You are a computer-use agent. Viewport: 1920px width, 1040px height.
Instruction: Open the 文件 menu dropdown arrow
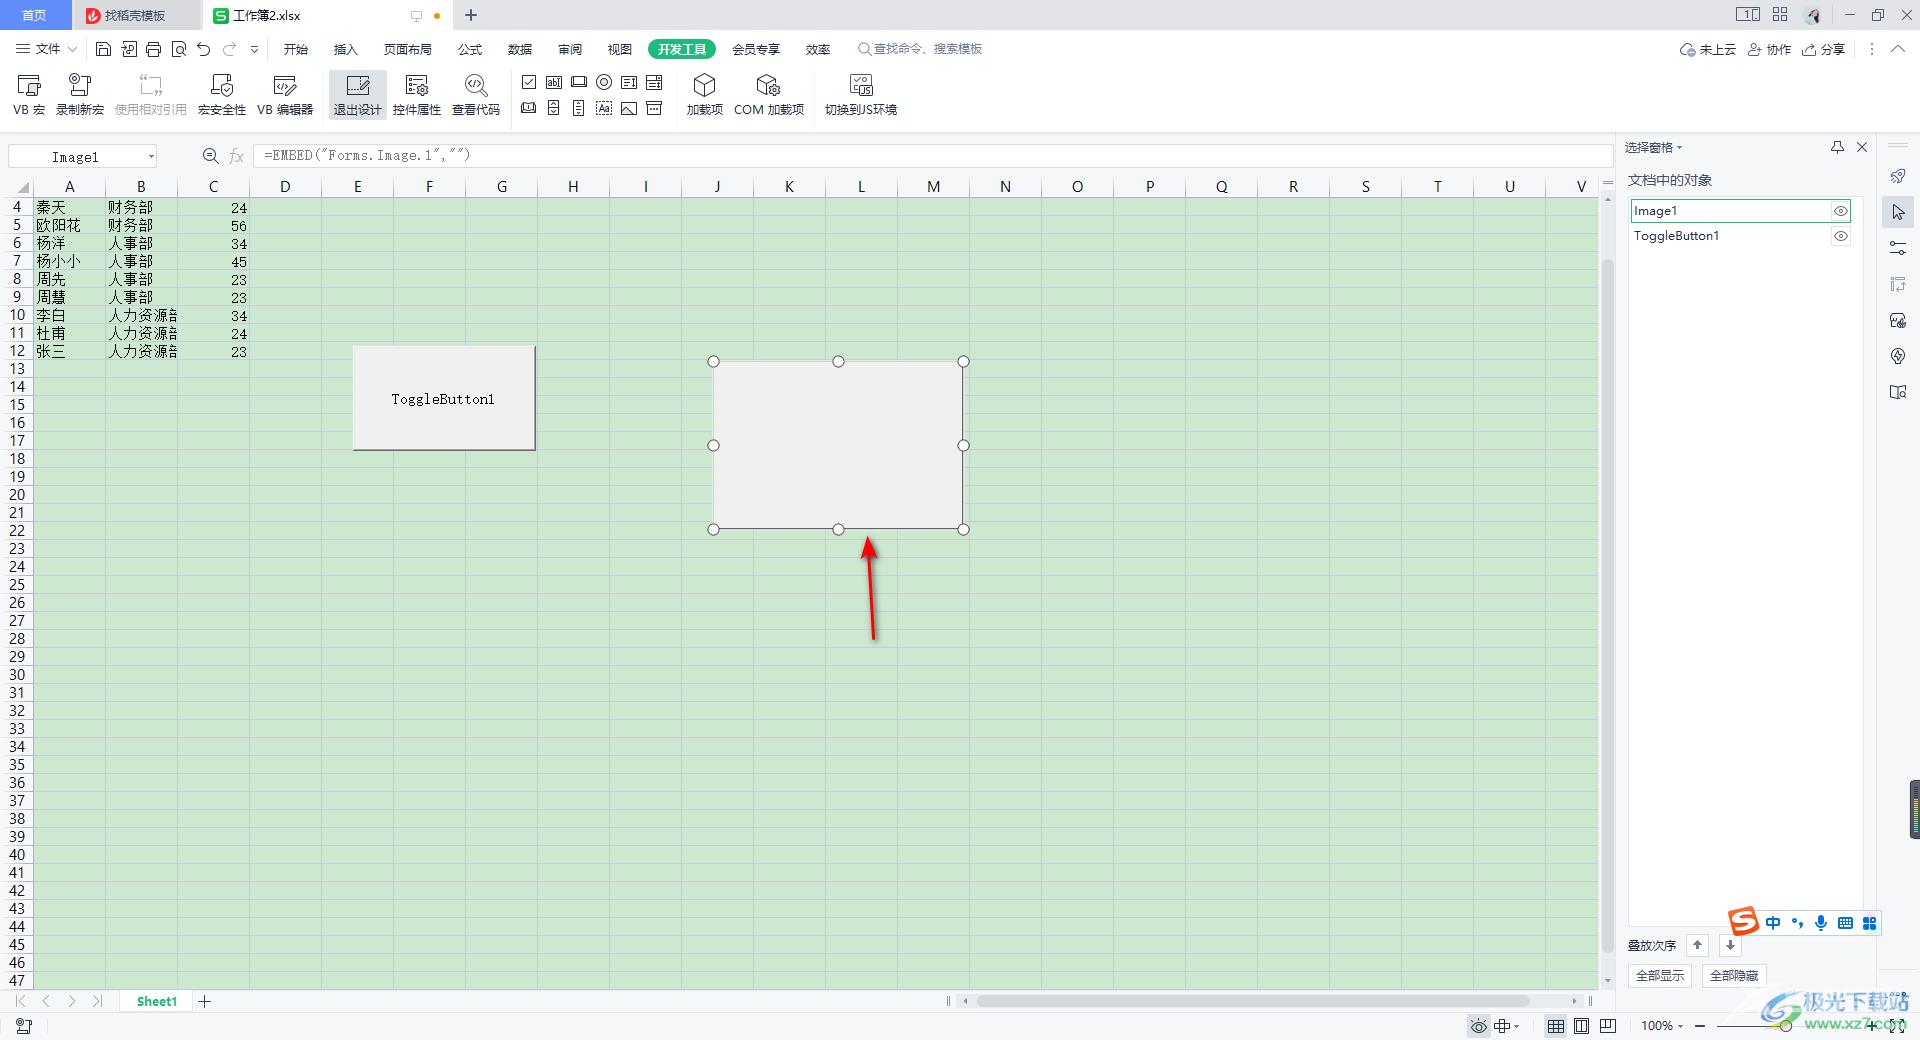coord(72,49)
